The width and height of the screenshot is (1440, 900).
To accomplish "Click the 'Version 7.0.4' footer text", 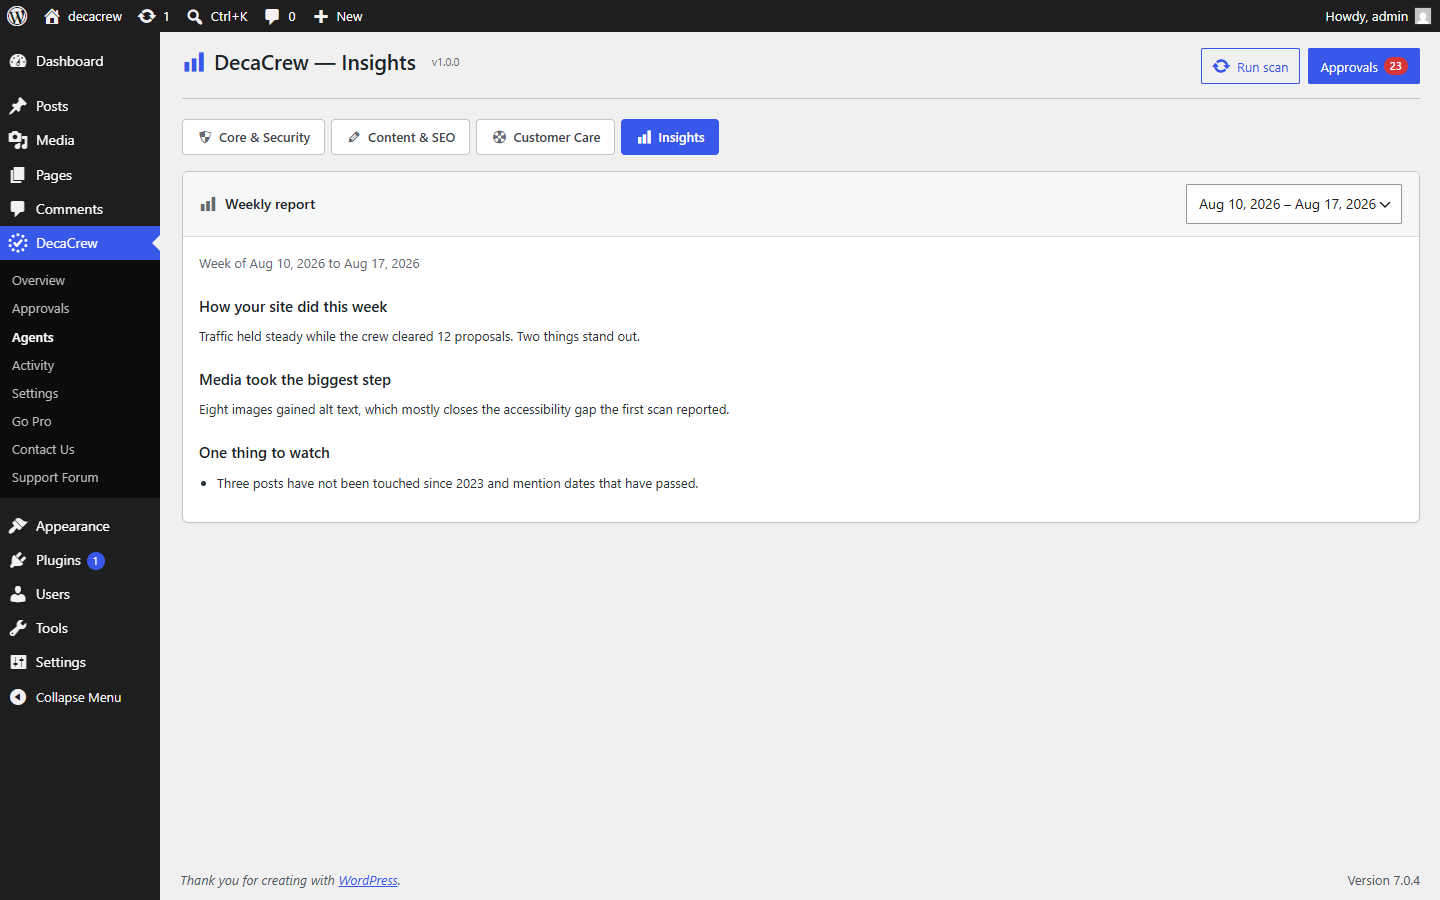I will click(1383, 881).
